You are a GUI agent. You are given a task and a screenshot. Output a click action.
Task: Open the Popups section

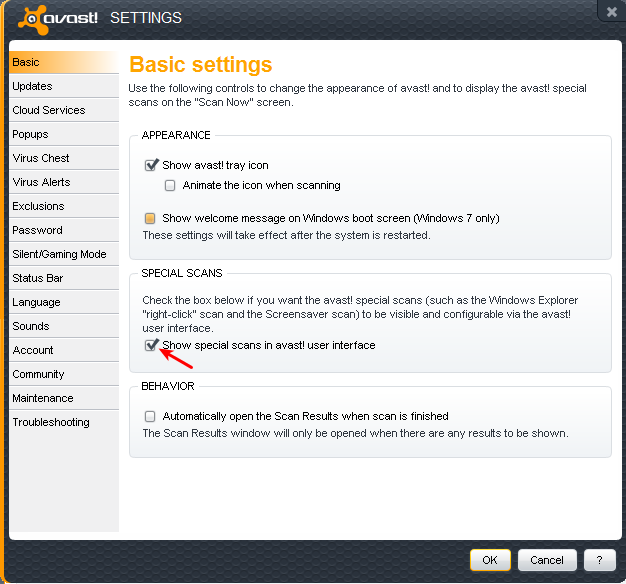[64, 134]
